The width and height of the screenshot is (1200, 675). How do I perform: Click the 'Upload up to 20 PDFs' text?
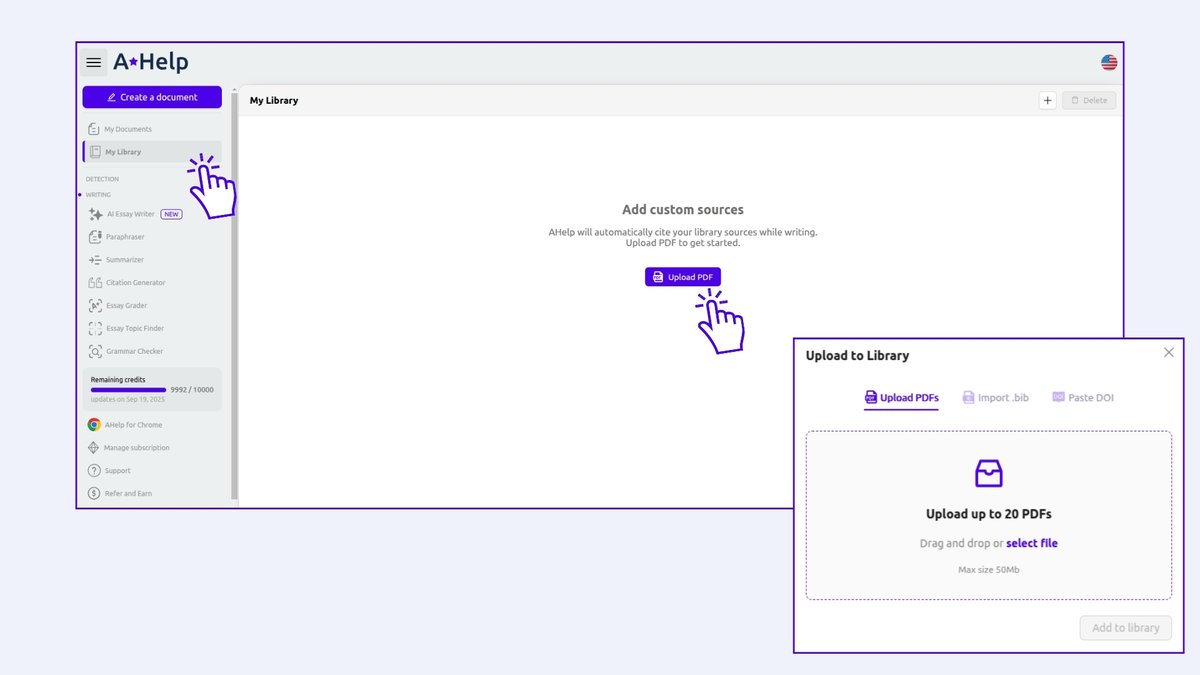[x=989, y=515]
